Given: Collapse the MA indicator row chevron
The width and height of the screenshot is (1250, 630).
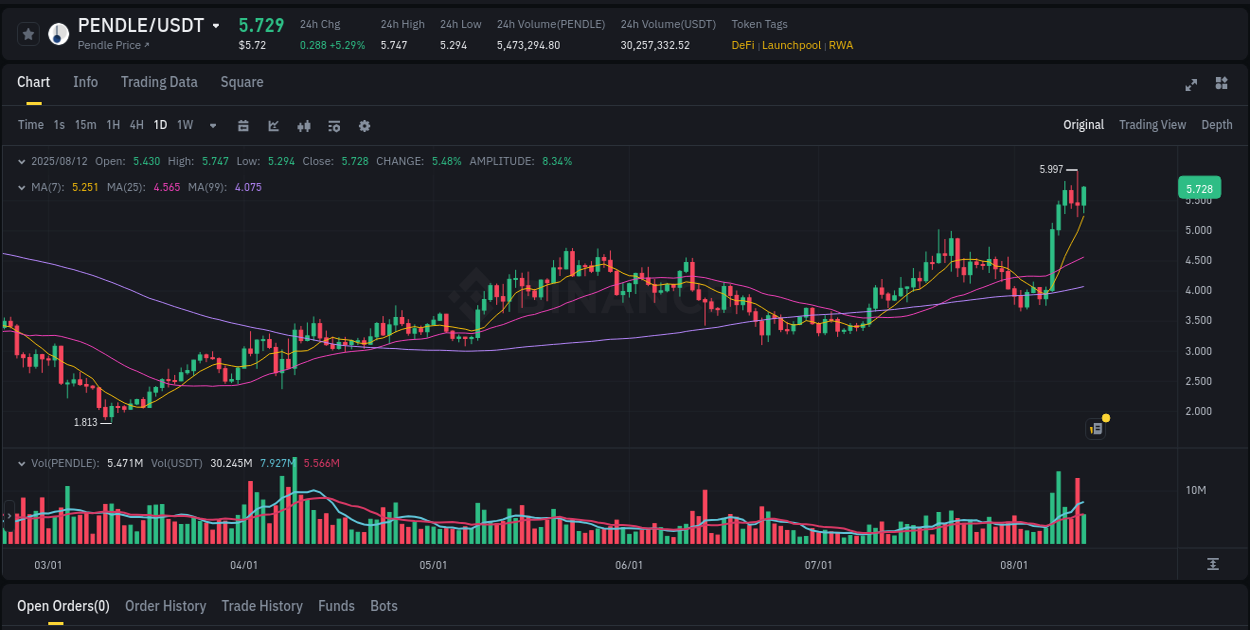Looking at the screenshot, I should point(22,186).
